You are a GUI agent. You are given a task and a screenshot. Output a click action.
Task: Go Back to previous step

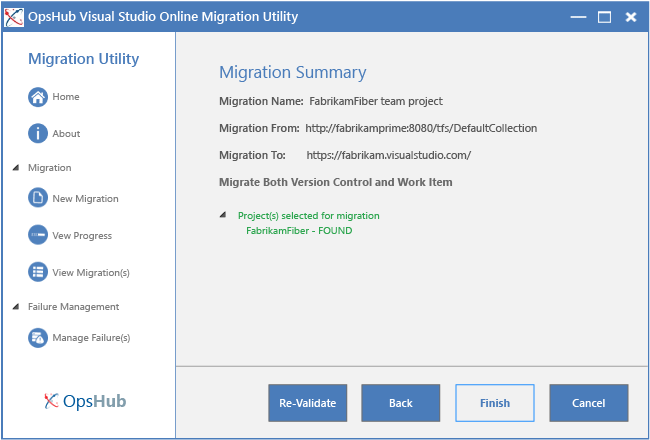(x=400, y=403)
